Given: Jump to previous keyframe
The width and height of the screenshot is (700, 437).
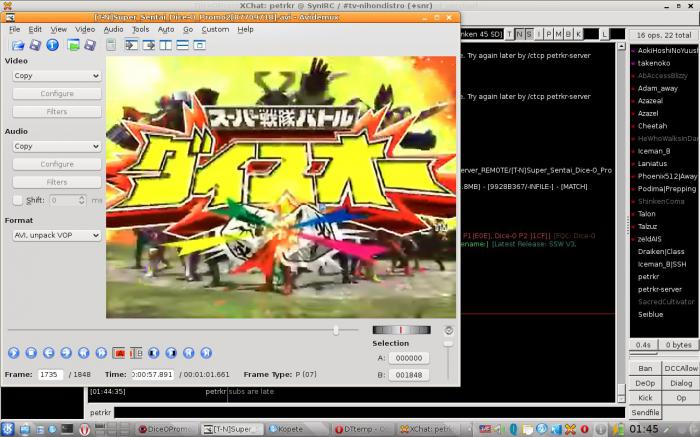Looking at the screenshot, I should pos(83,353).
